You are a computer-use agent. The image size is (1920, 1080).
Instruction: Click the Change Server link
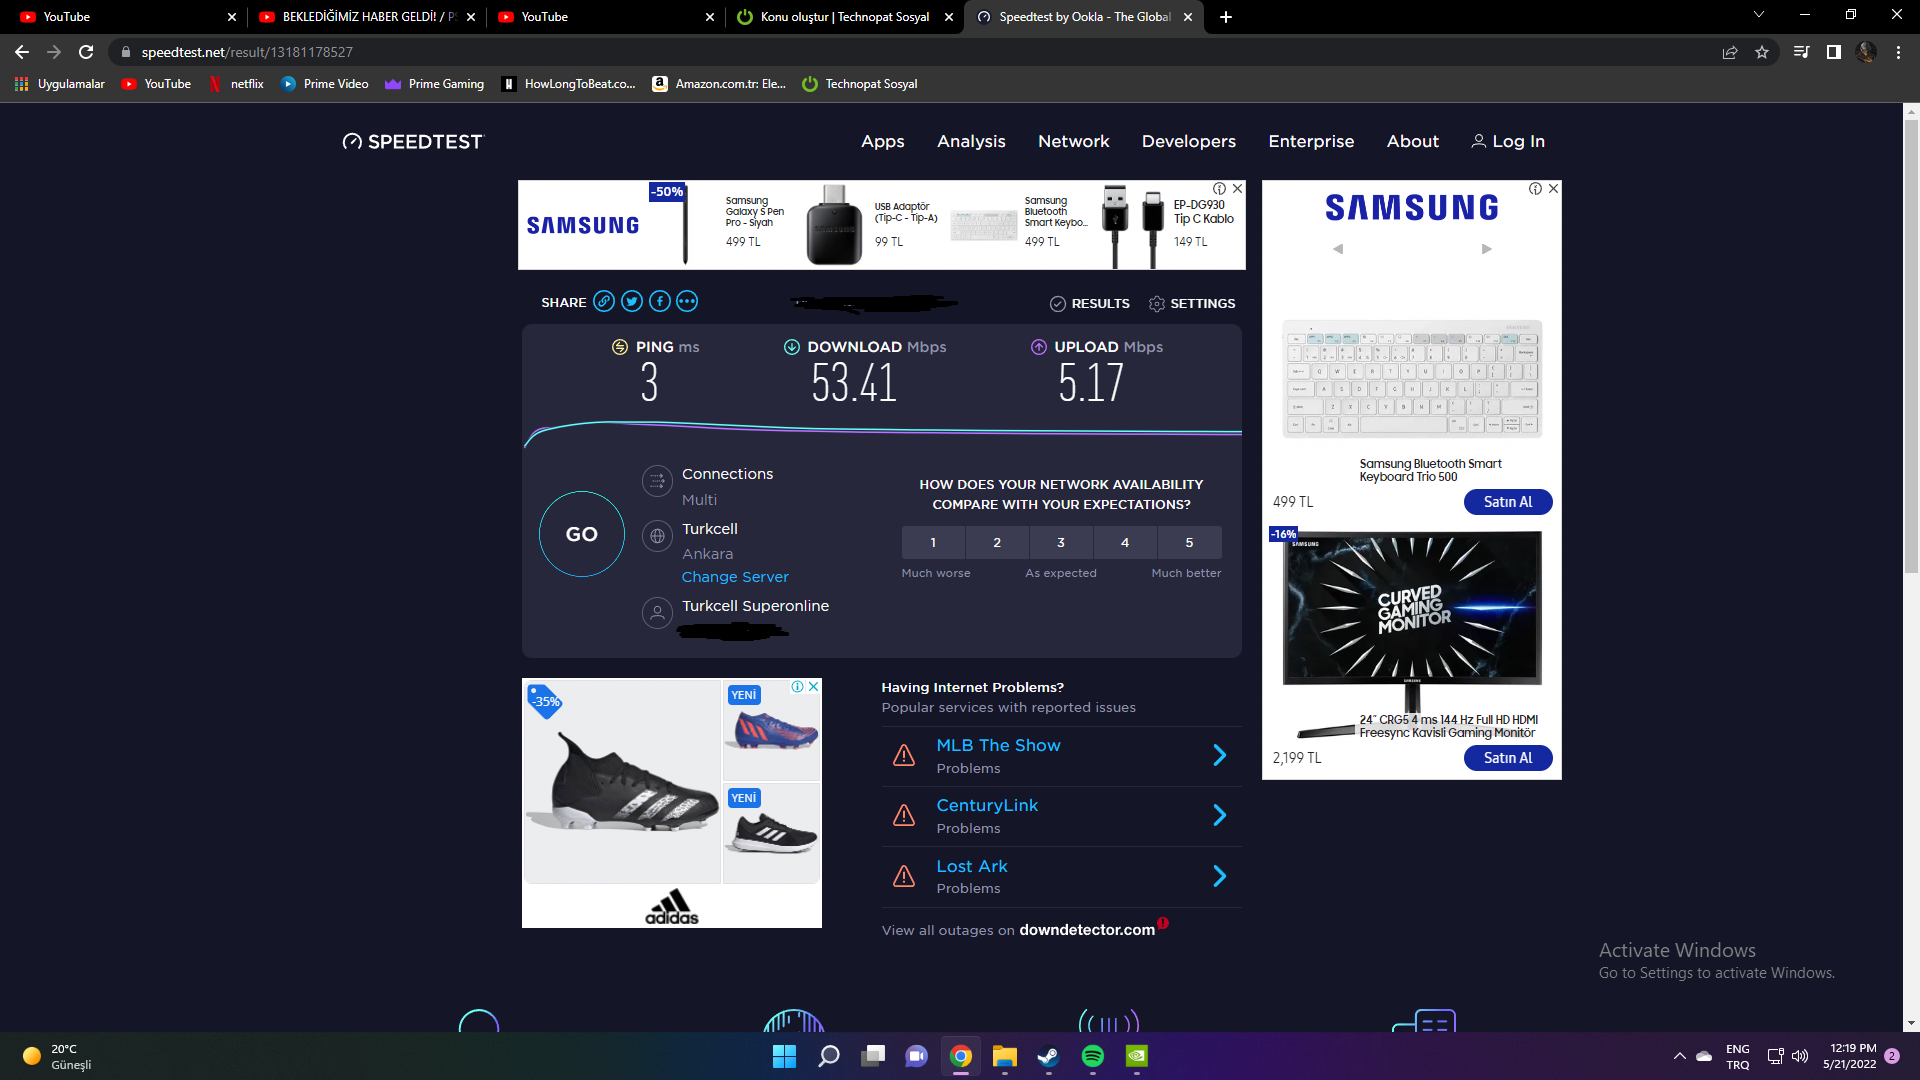pyautogui.click(x=735, y=577)
